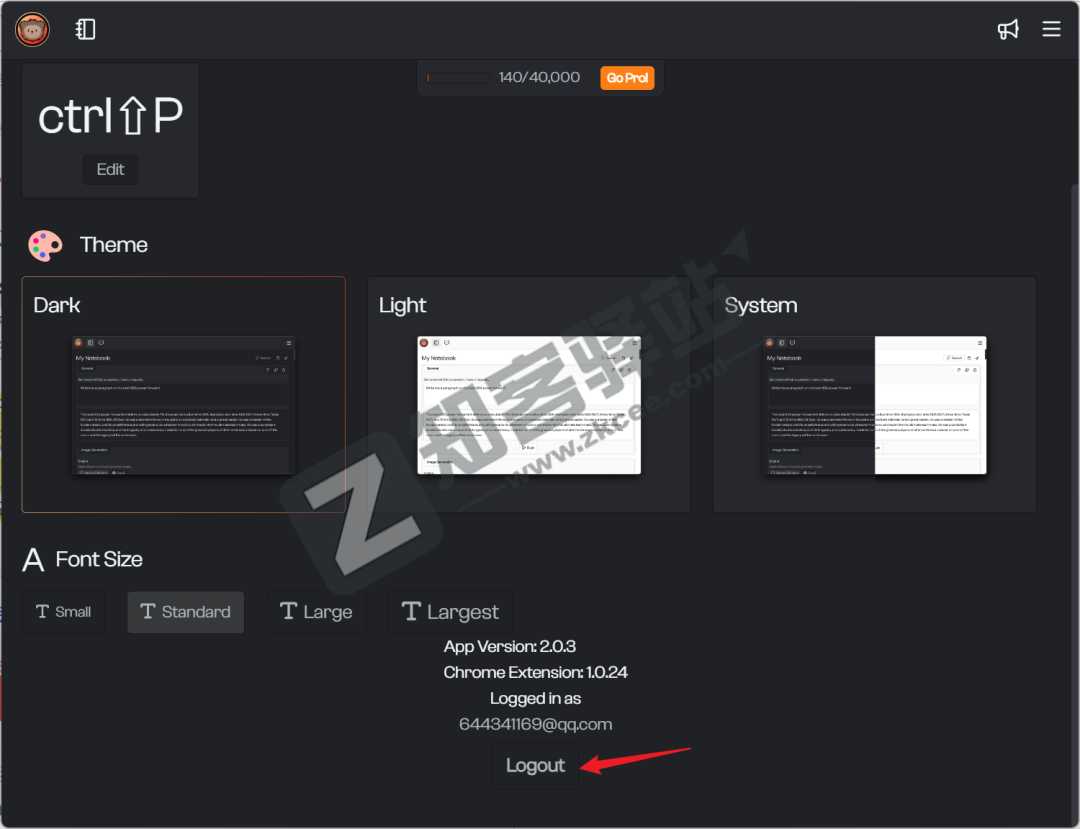
Task: Click the Go Pro! upgrade button
Action: coord(627,78)
